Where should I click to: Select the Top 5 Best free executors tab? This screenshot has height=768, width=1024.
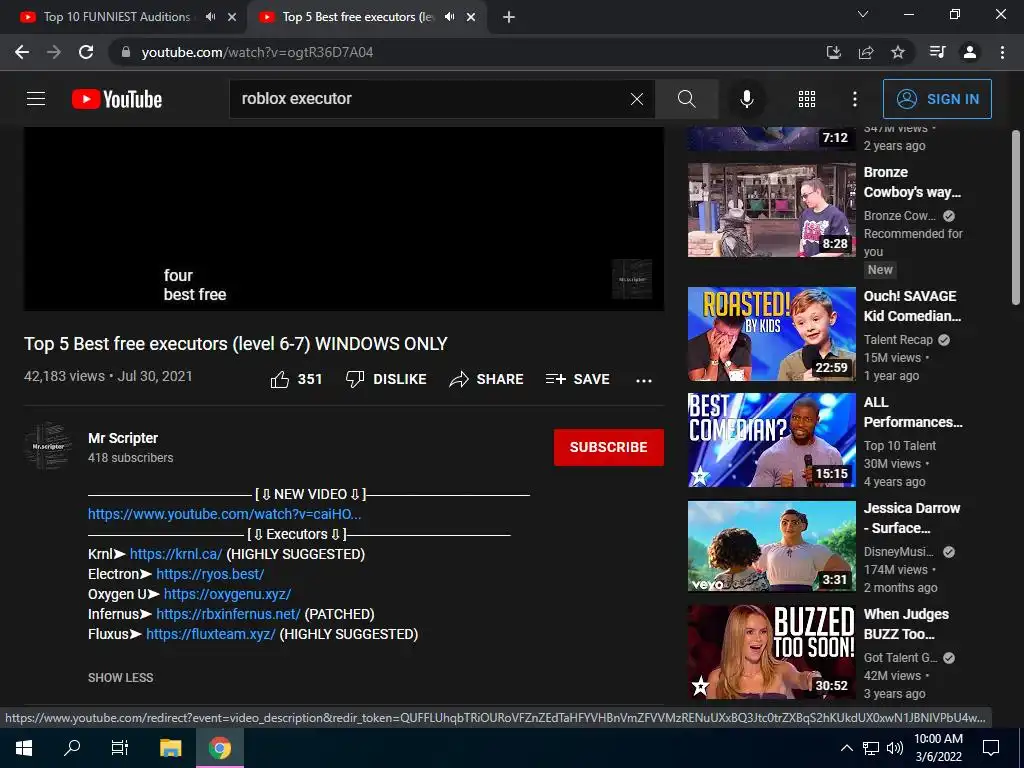pyautogui.click(x=358, y=17)
